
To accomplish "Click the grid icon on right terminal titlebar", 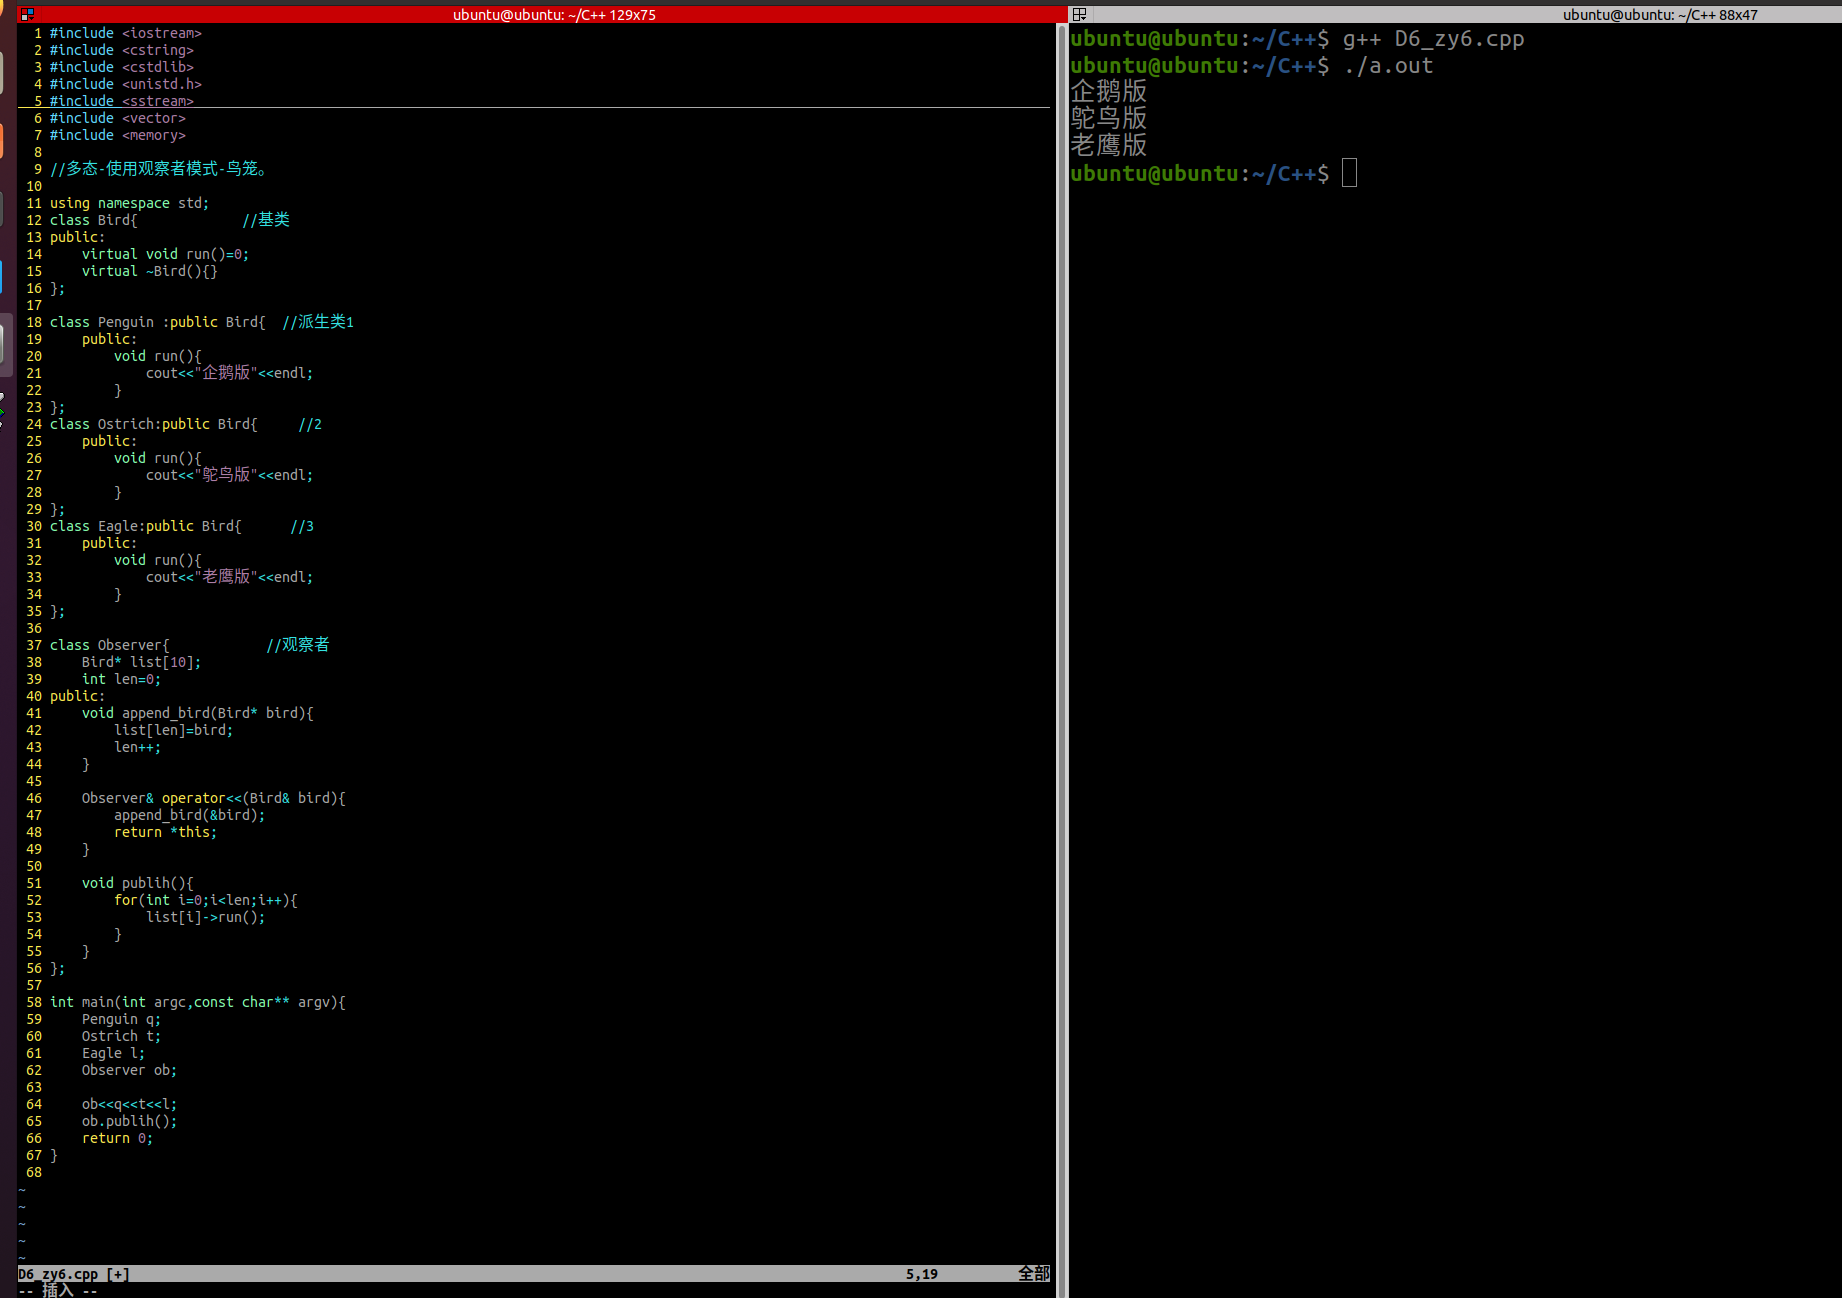I will point(1078,14).
